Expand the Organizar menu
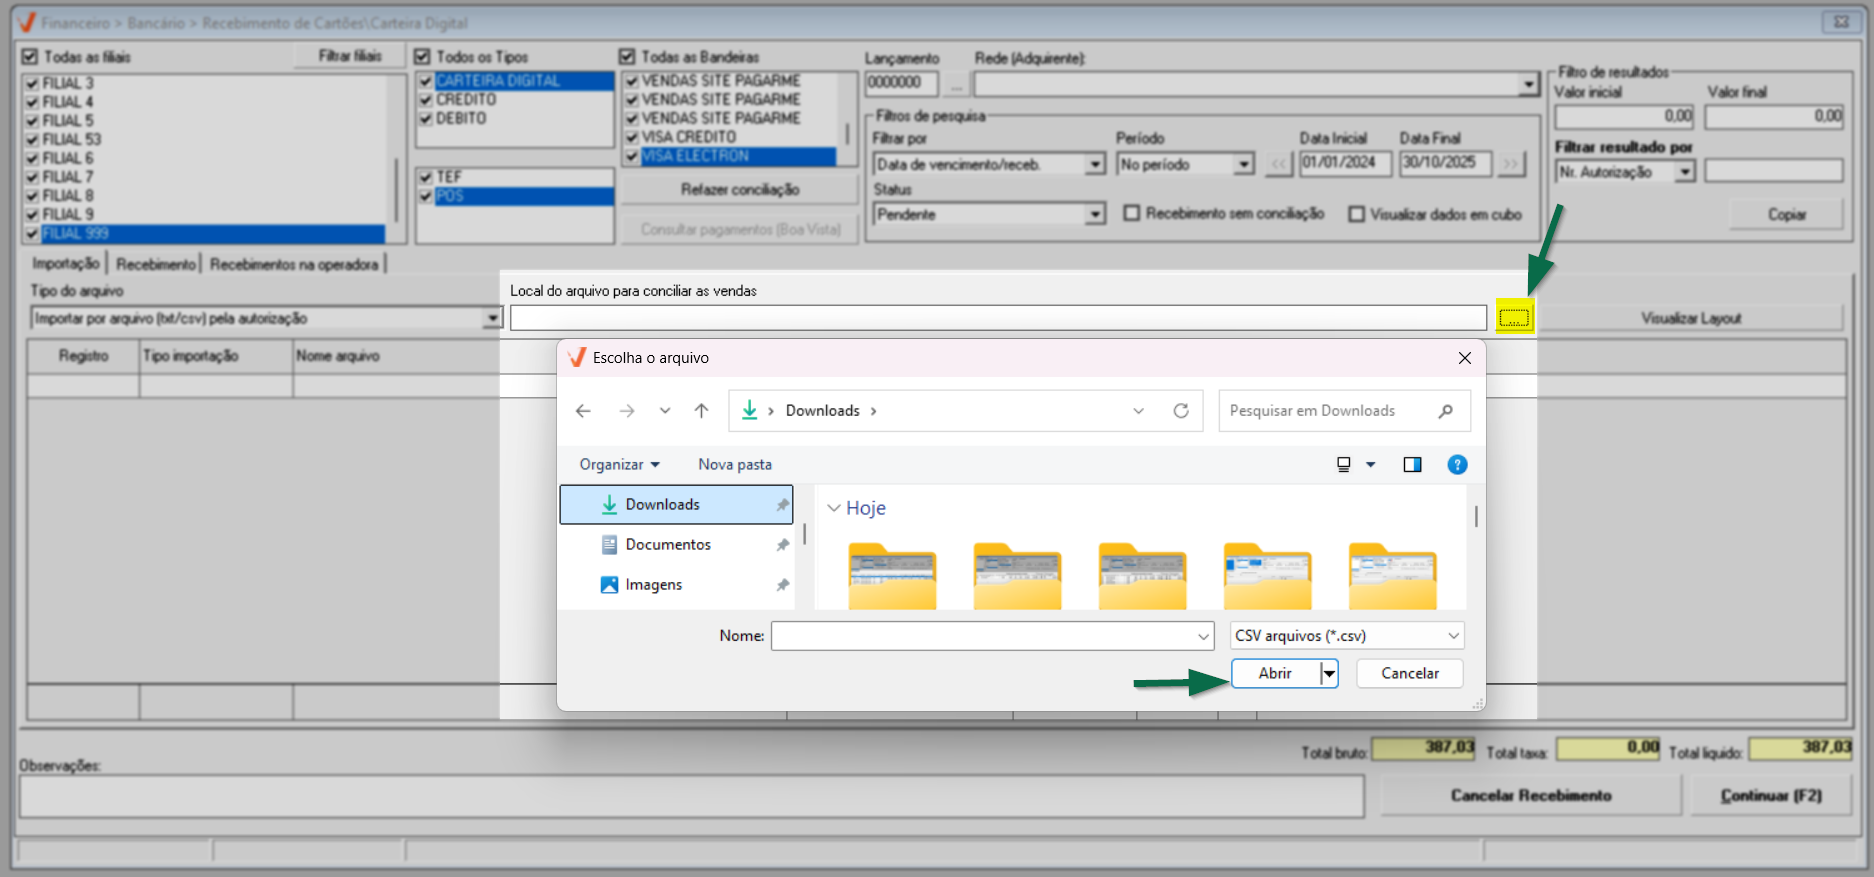Viewport: 1874px width, 877px height. (619, 465)
